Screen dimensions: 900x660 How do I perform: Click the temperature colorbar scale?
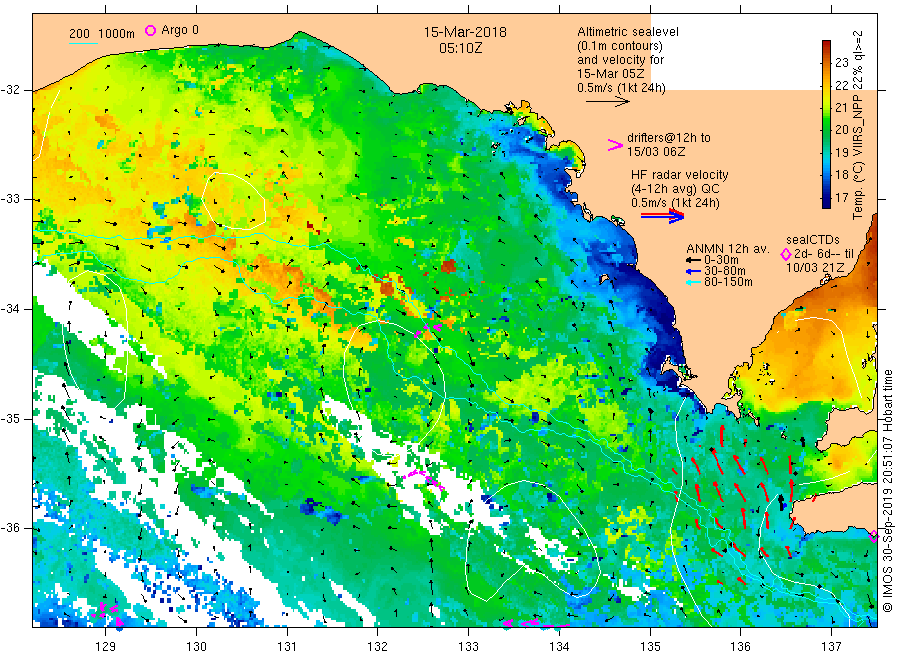point(826,124)
